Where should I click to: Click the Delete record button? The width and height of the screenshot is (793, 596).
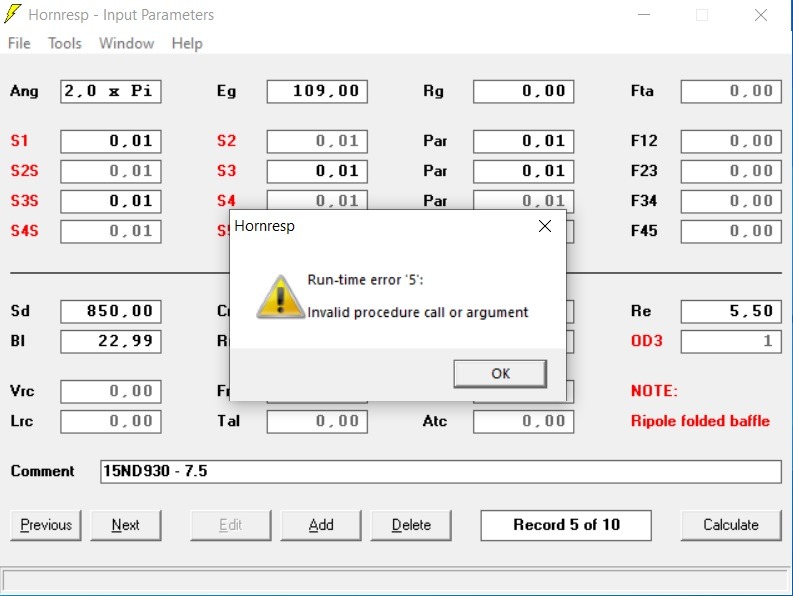[411, 525]
